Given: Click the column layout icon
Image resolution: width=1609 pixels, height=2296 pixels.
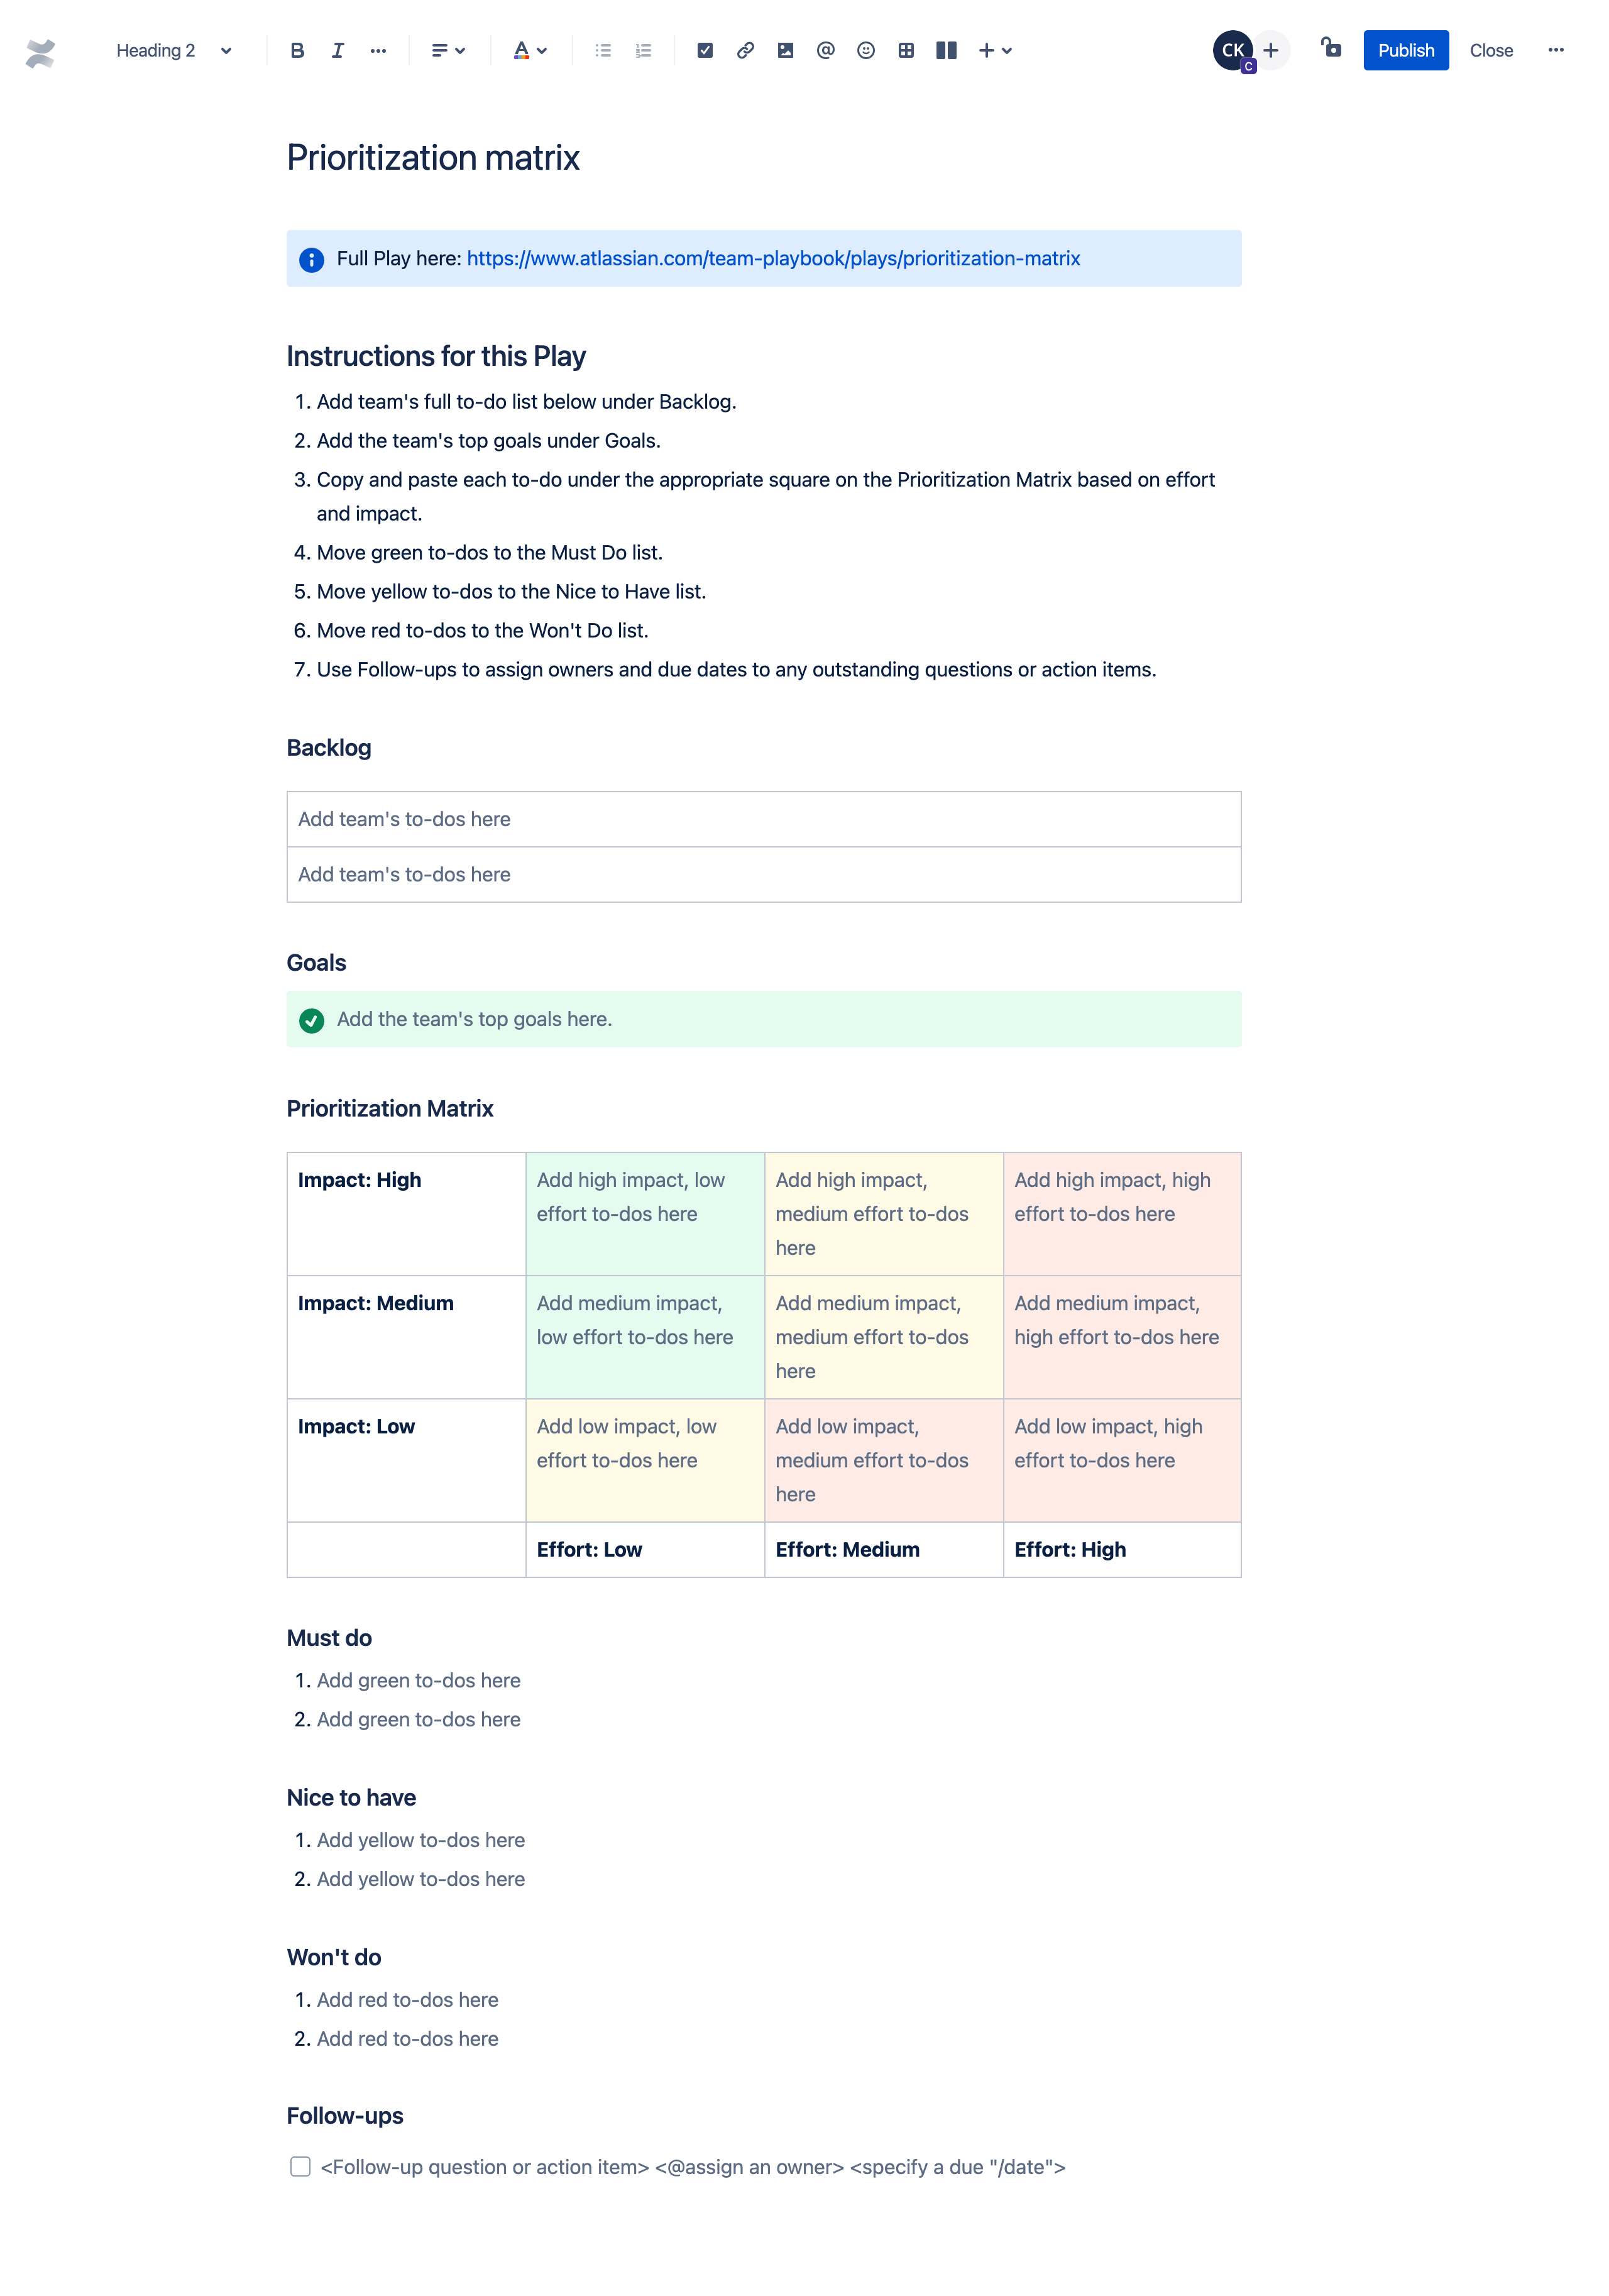Looking at the screenshot, I should tap(944, 50).
